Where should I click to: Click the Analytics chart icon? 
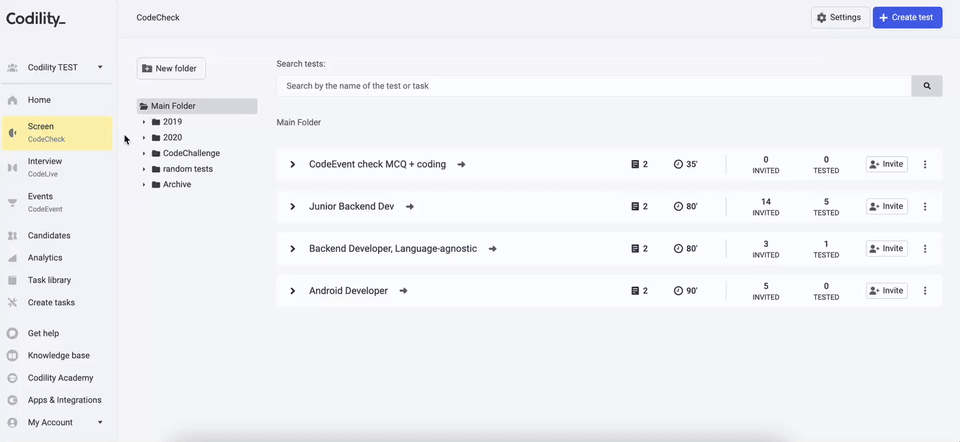point(12,258)
